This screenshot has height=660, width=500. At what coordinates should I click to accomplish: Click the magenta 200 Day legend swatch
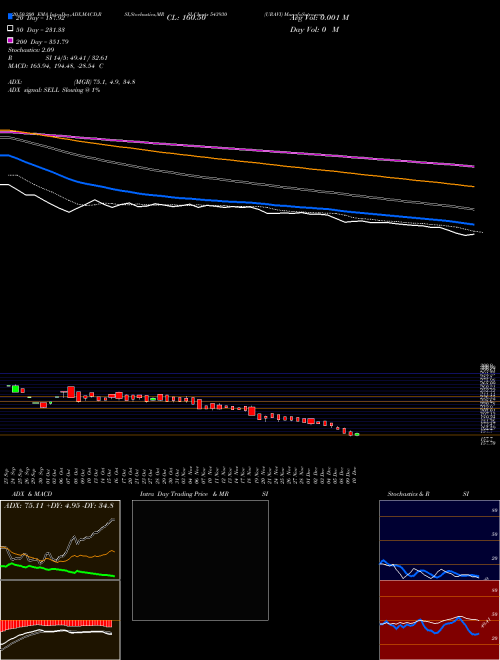pyautogui.click(x=10, y=40)
